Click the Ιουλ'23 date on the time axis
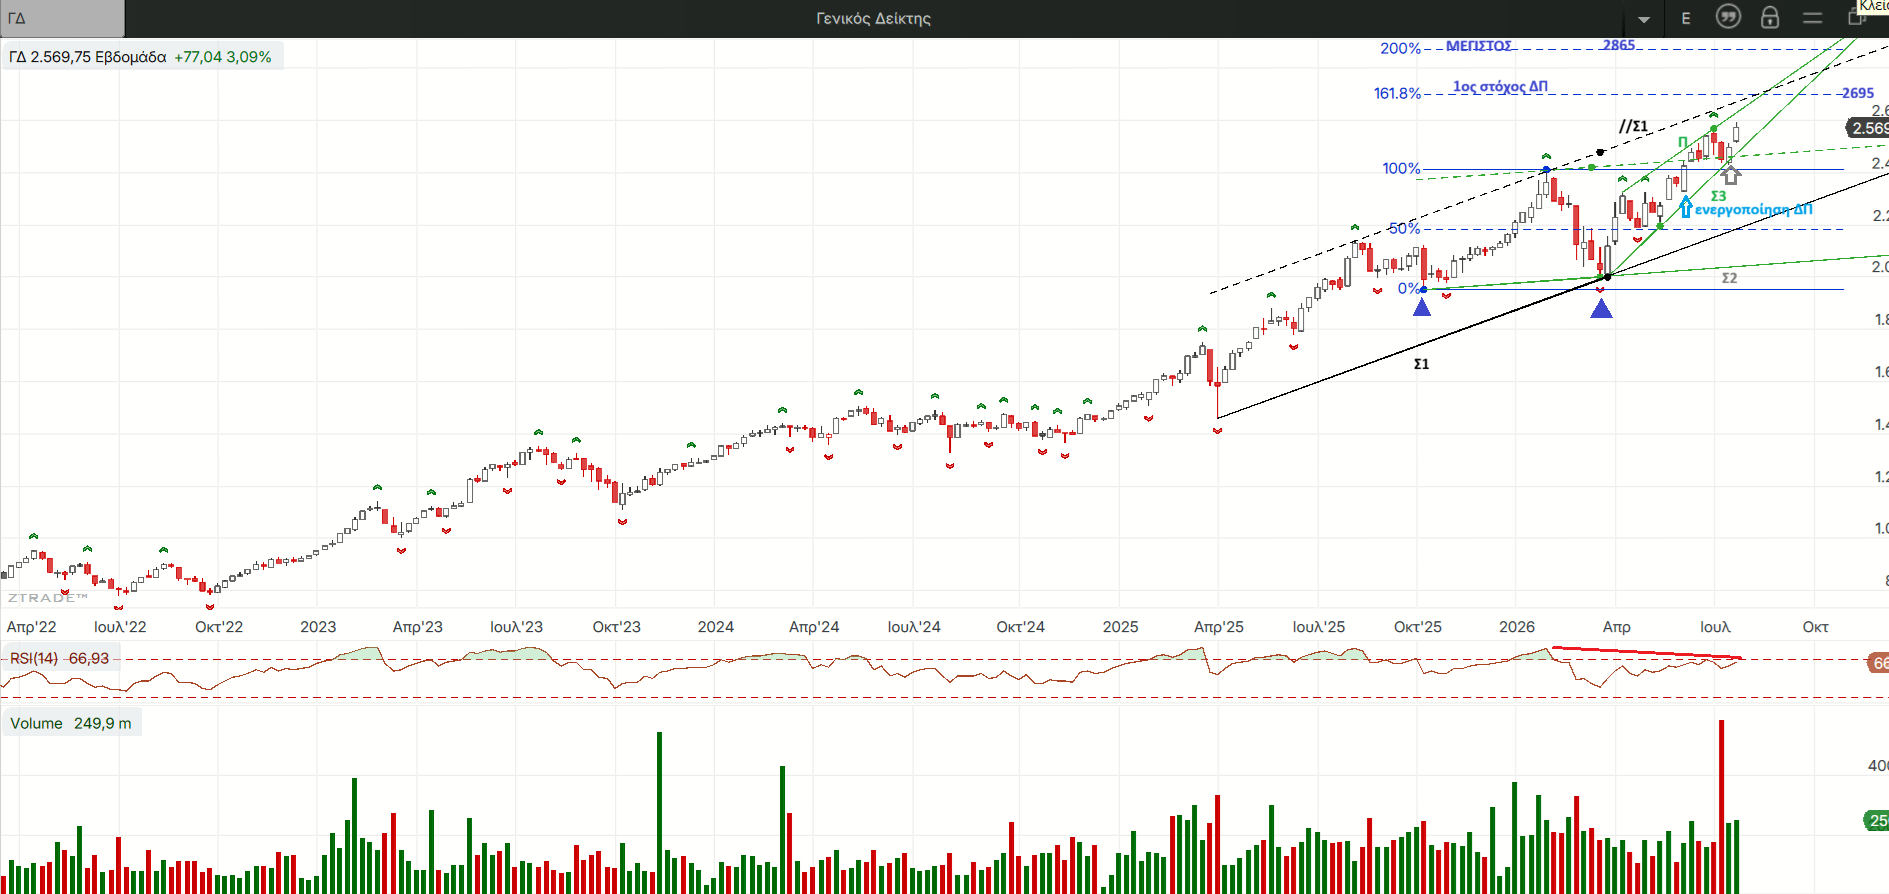This screenshot has height=894, width=1889. (516, 627)
